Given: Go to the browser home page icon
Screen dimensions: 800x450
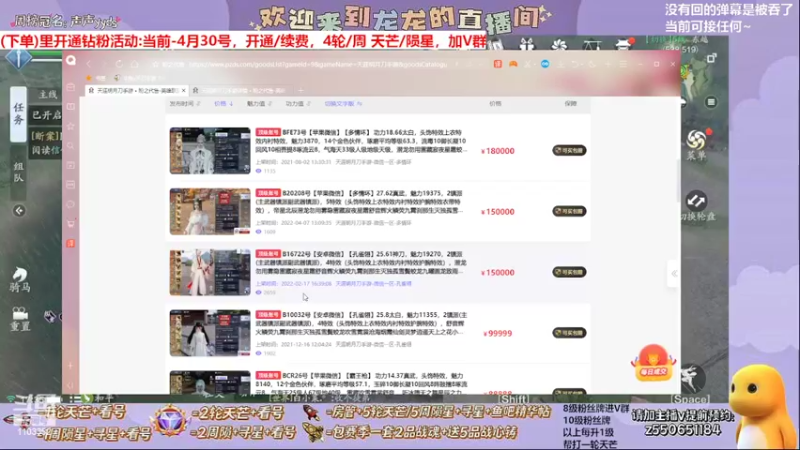Looking at the screenshot, I should [x=135, y=64].
